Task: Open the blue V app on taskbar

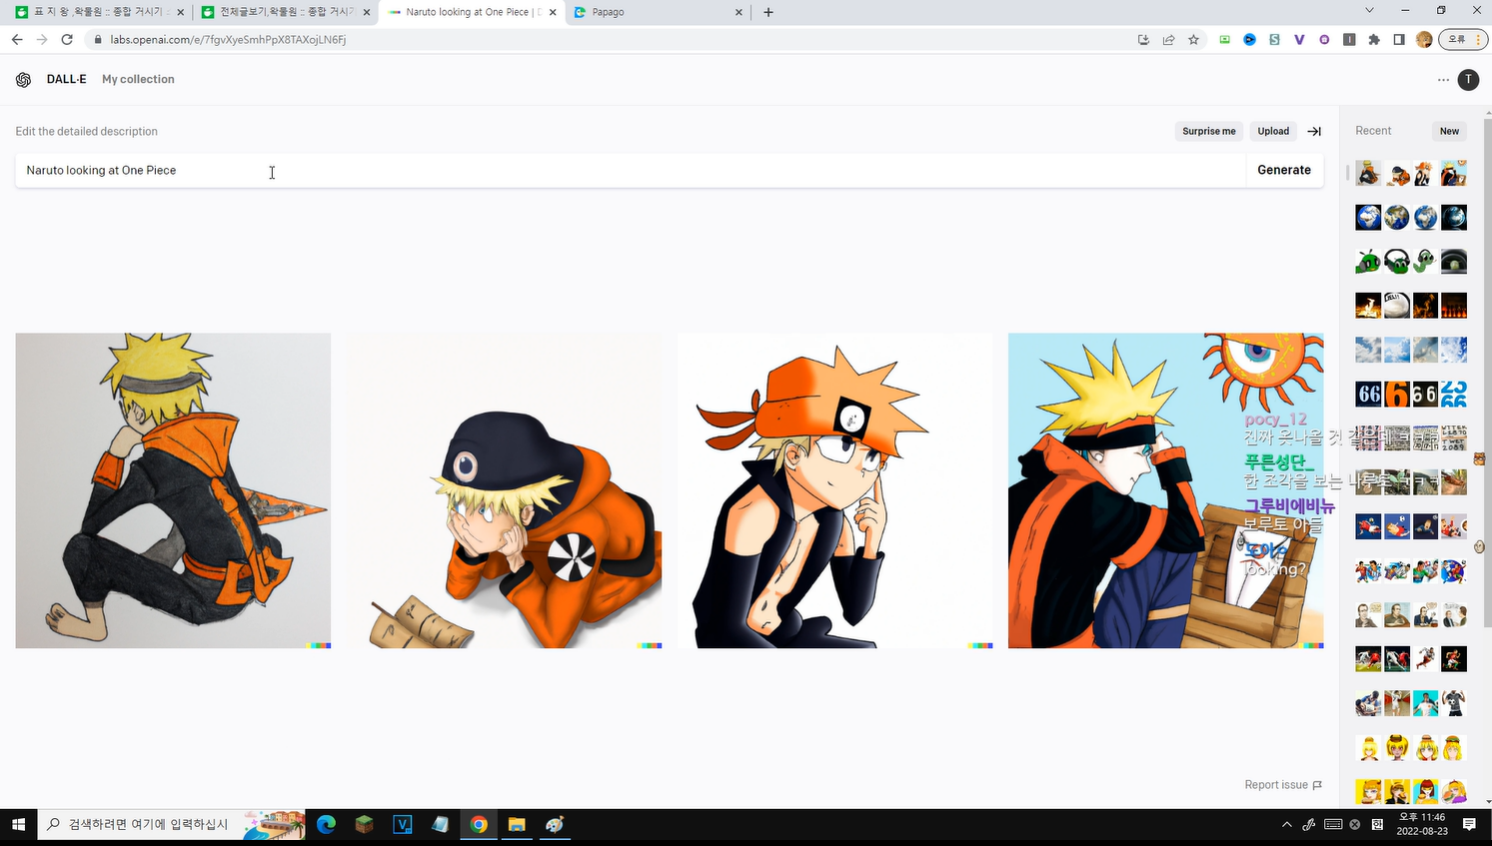Action: point(402,825)
